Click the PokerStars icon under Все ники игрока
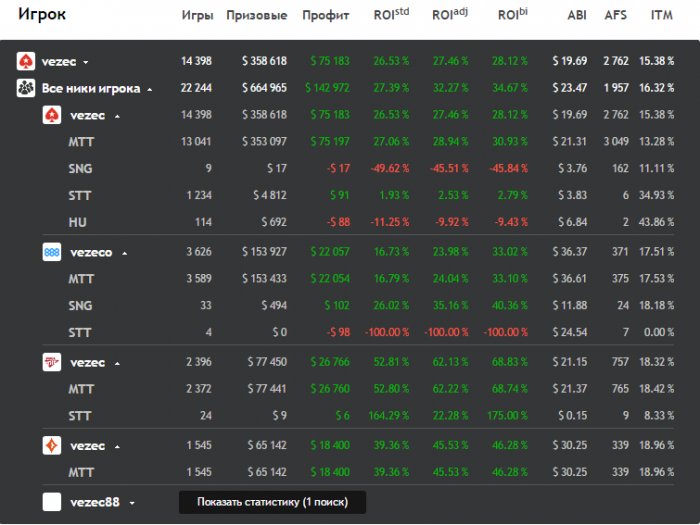This screenshot has width=700, height=525. 52,116
